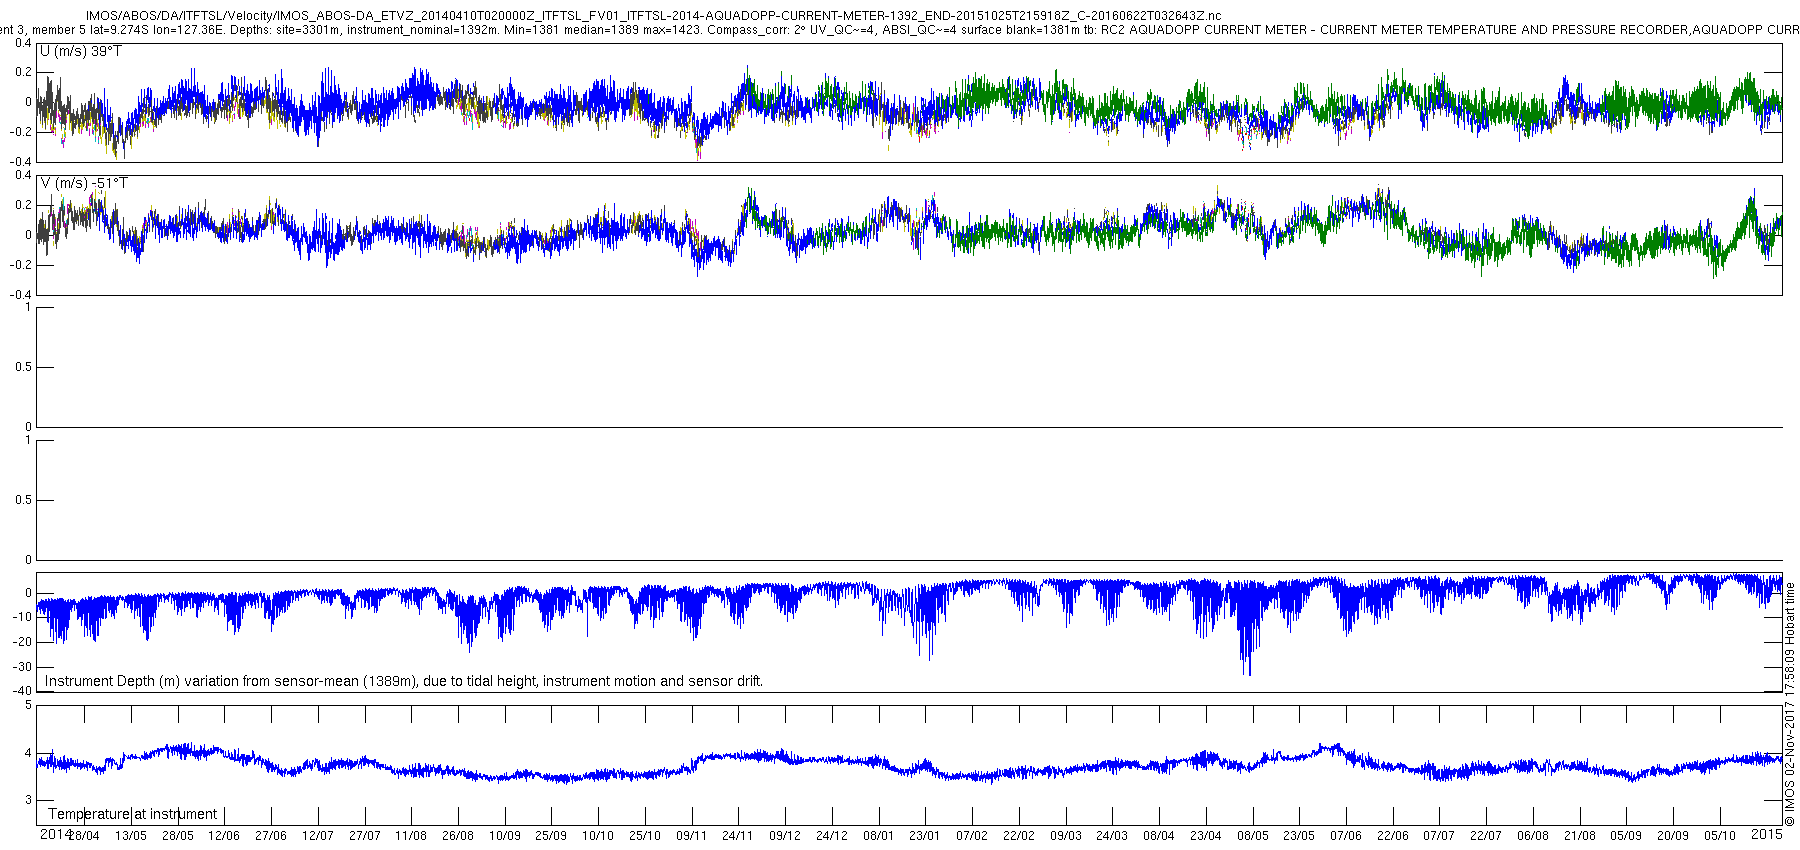Select the '05/10' date tick label
The height and width of the screenshot is (850, 1800).
(x=1720, y=836)
